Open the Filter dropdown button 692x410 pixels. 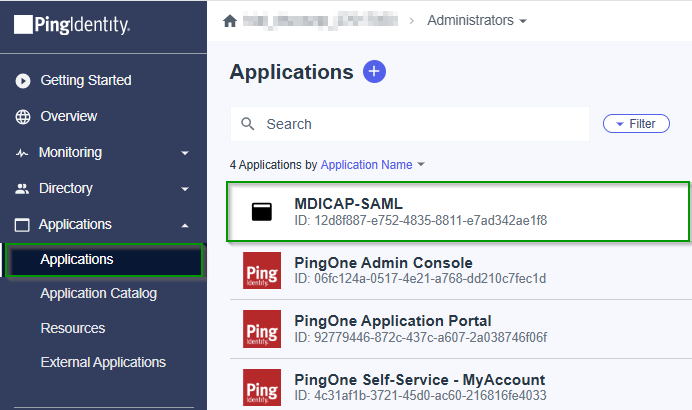click(636, 124)
